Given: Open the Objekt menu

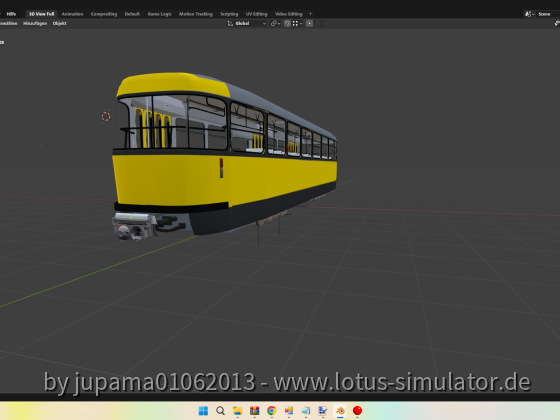Looking at the screenshot, I should [x=59, y=24].
